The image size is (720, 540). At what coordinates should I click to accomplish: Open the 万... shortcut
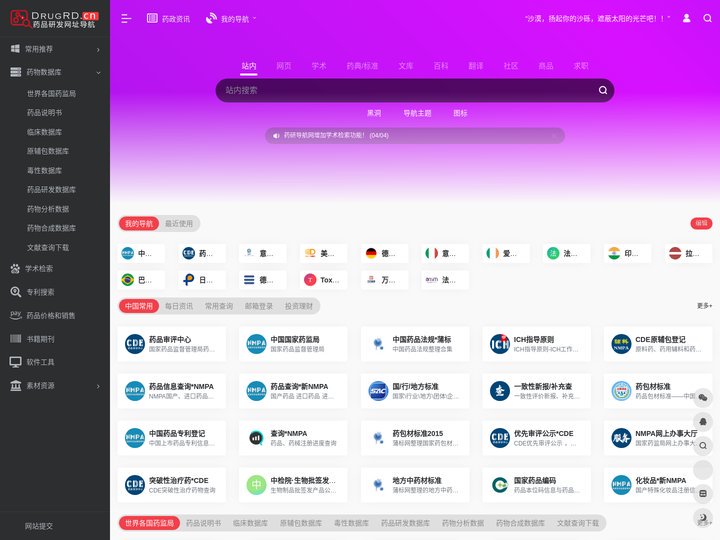(x=384, y=280)
